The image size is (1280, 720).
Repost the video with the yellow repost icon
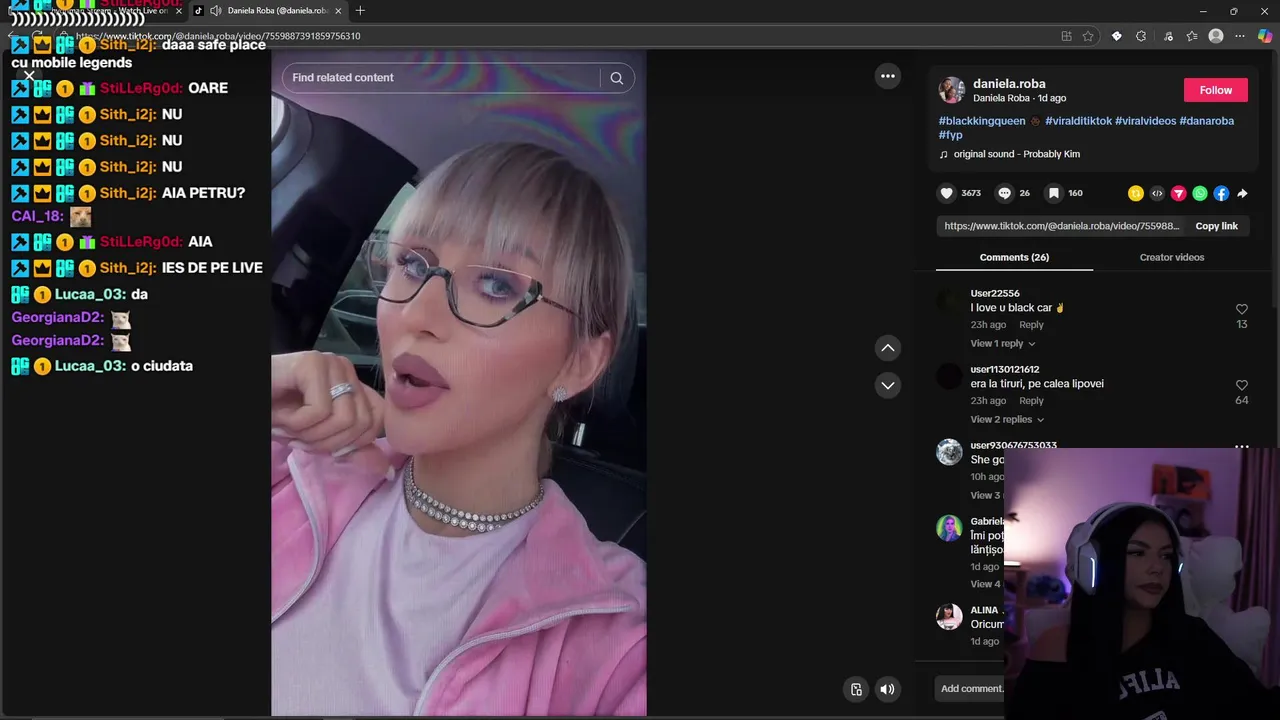tap(1136, 193)
